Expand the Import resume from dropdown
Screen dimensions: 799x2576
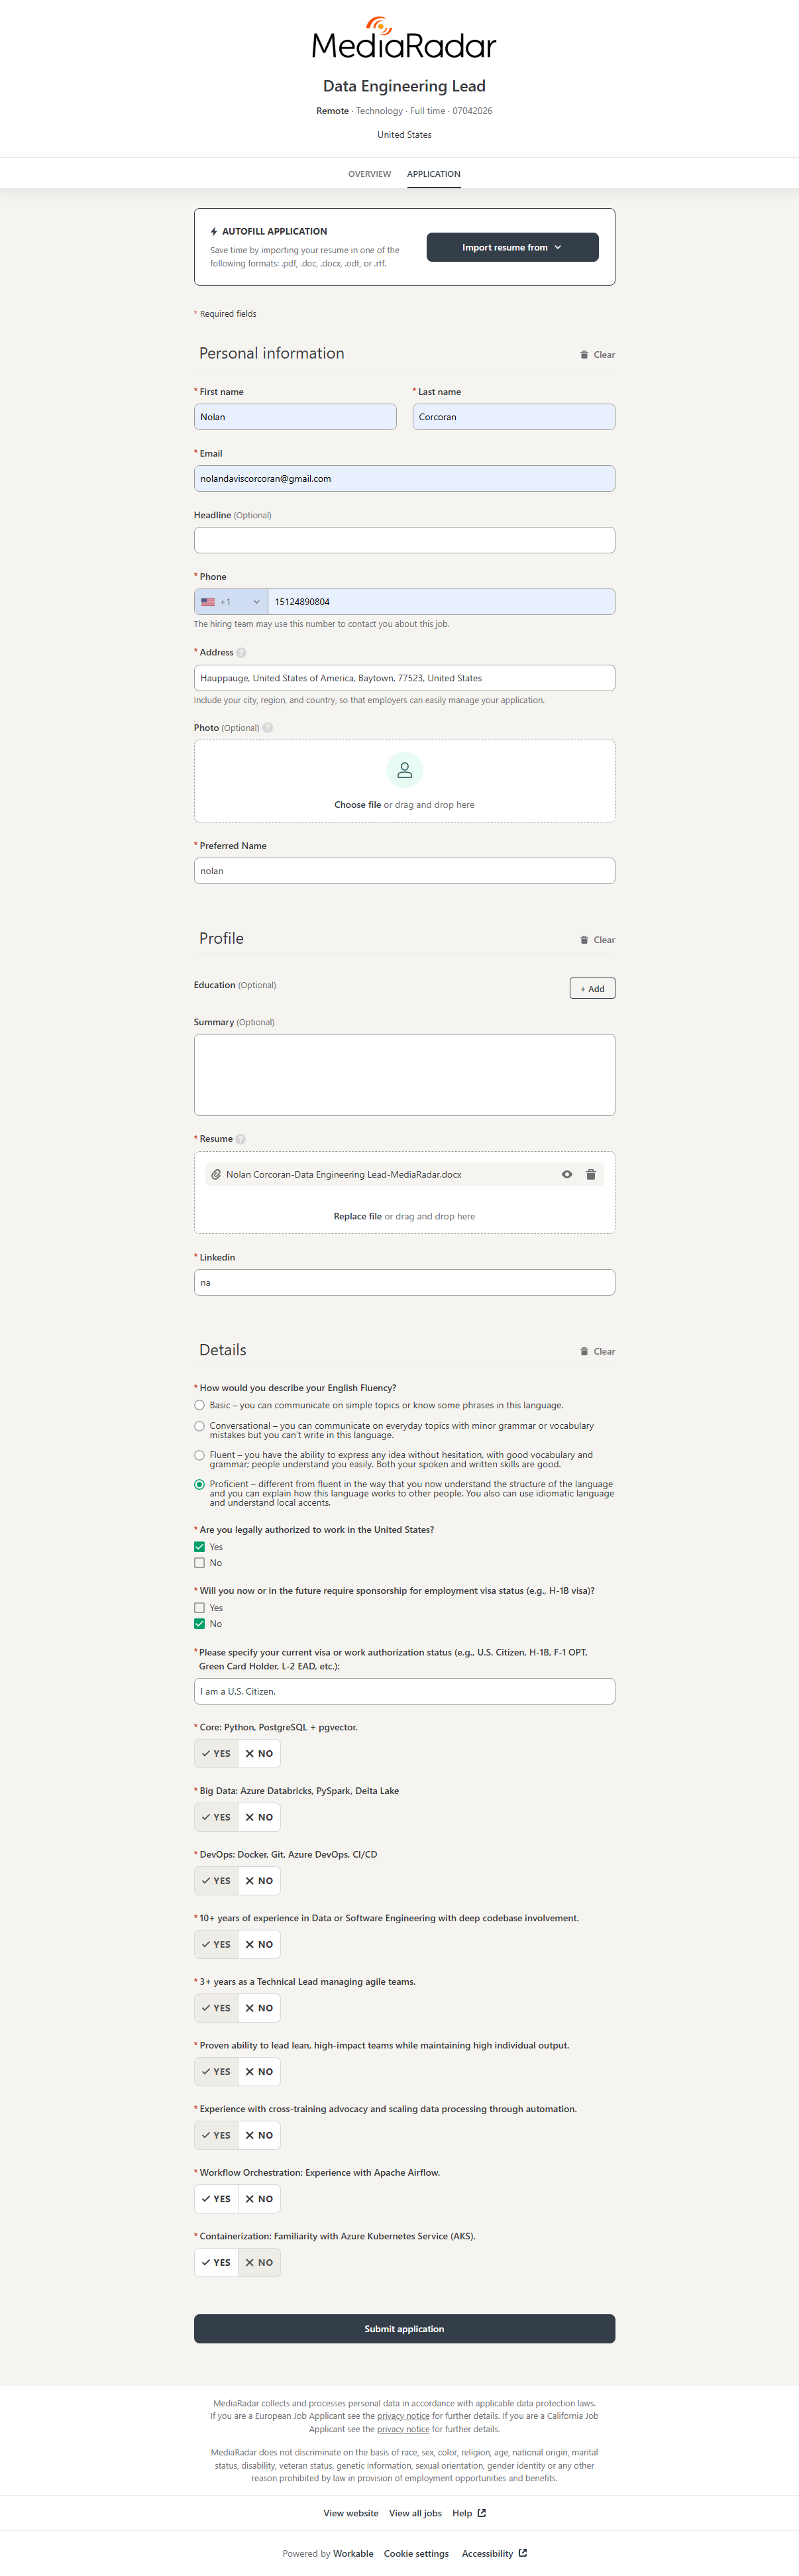(x=512, y=247)
